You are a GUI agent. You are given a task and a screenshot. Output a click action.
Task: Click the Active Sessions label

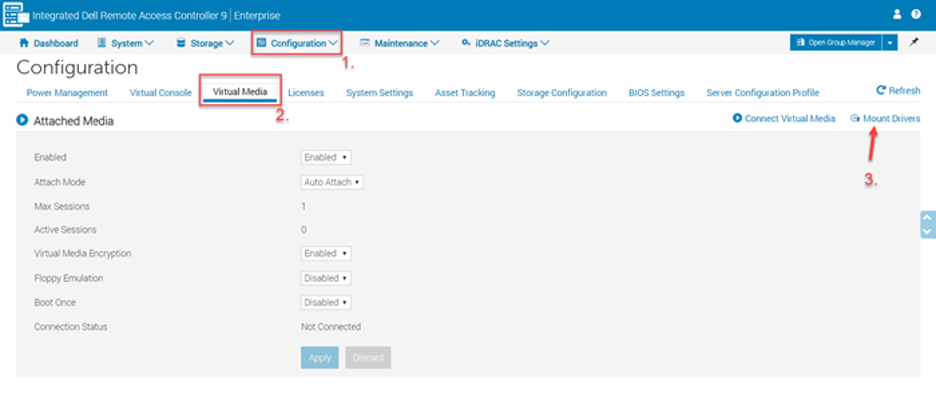65,229
